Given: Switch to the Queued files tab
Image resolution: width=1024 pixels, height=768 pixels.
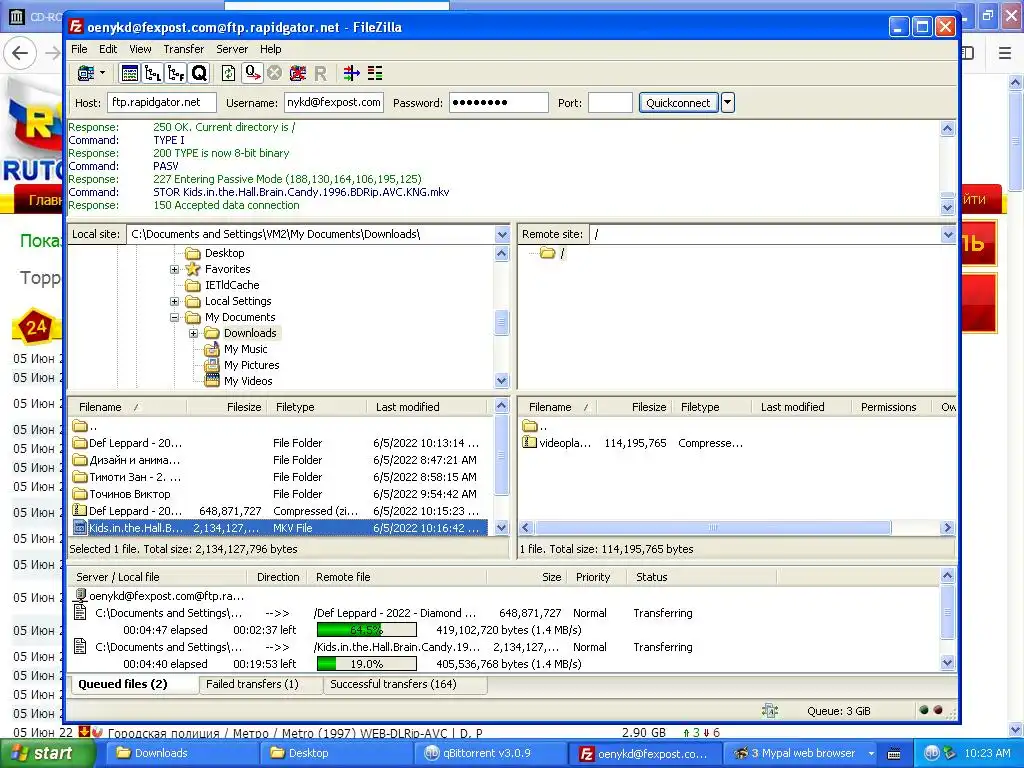Looking at the screenshot, I should (x=133, y=684).
